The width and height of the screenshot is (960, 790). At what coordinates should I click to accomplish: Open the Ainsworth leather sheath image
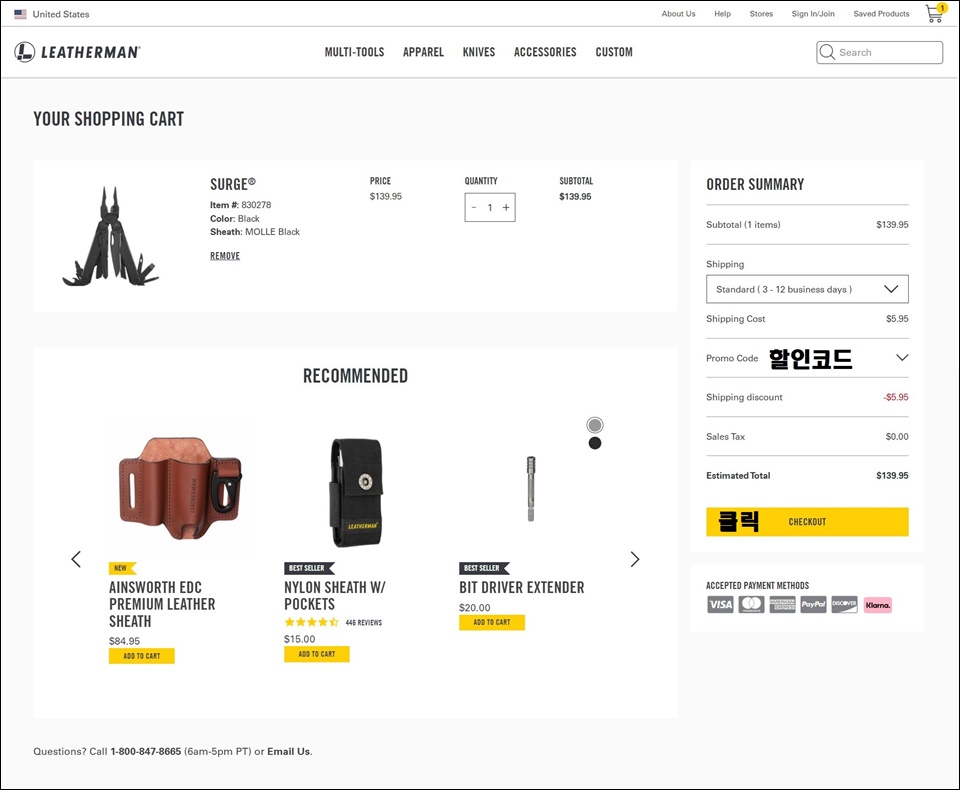click(x=180, y=488)
